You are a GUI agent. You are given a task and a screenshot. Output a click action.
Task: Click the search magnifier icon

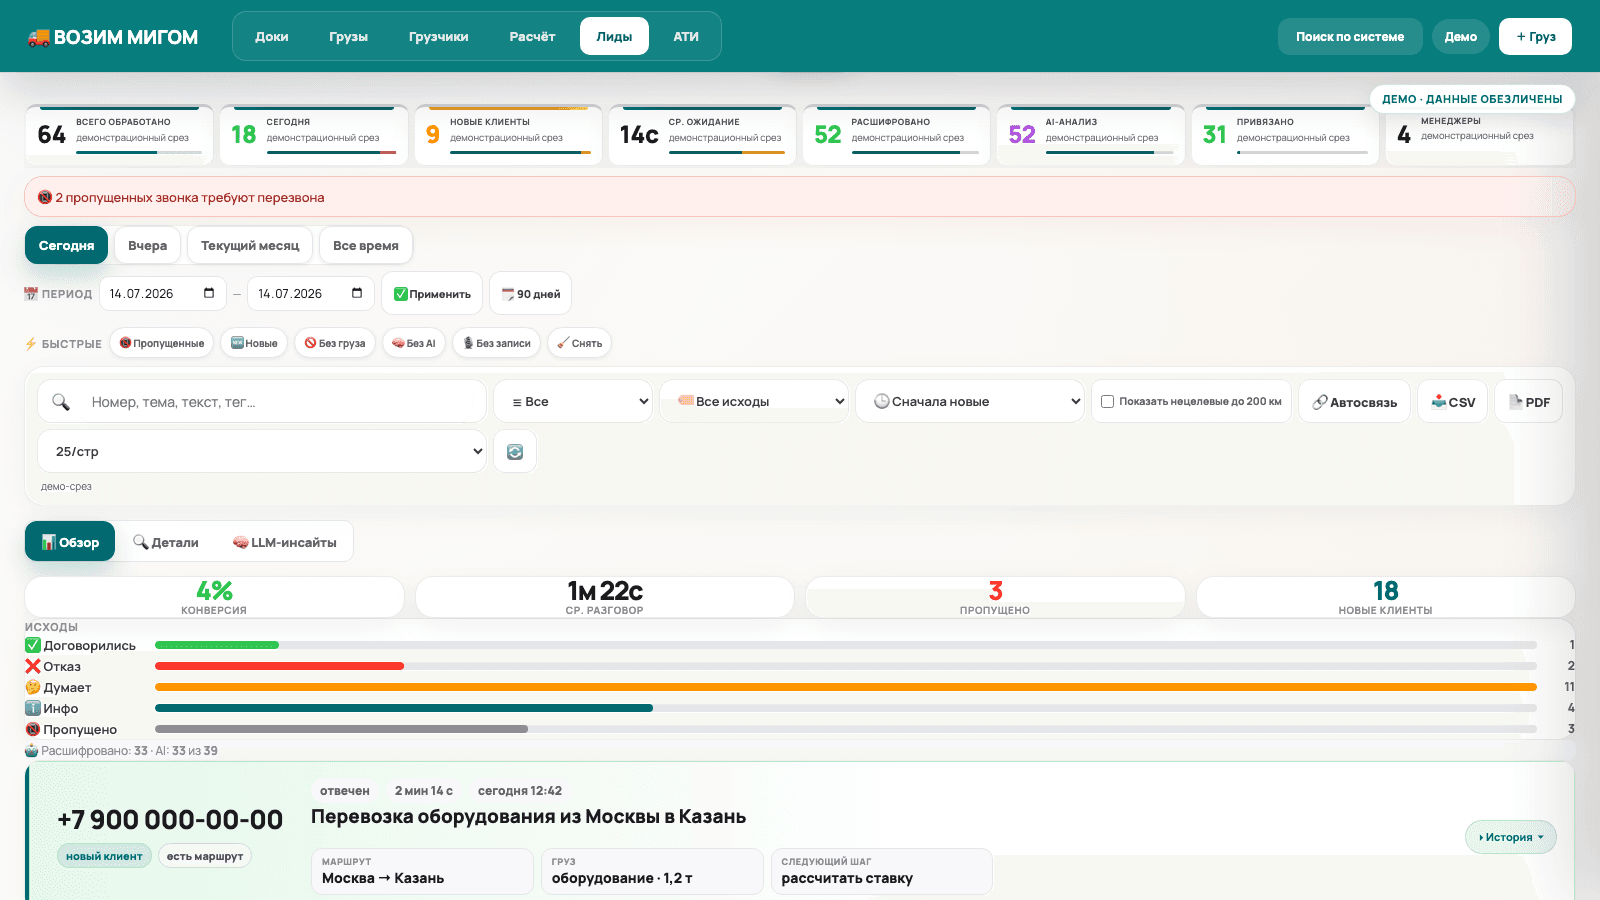click(61, 402)
